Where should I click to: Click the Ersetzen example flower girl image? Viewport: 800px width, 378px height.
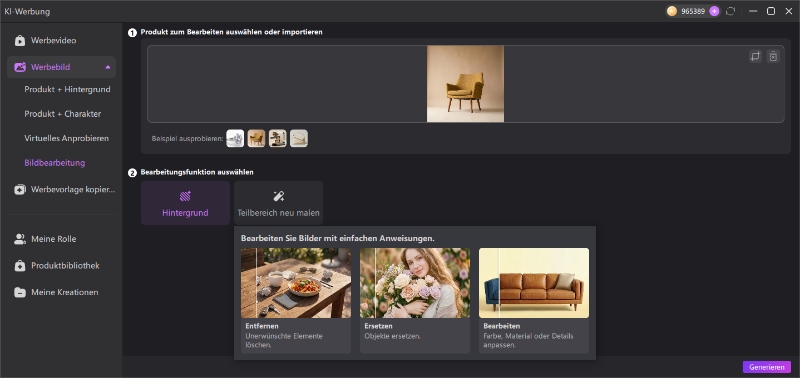tap(415, 283)
